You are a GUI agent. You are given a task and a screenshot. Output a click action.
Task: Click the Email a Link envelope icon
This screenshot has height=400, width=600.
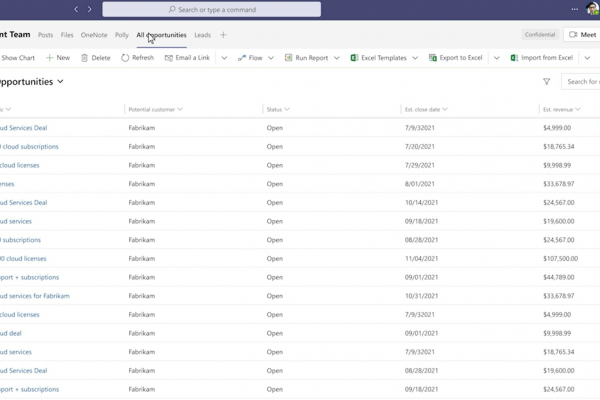pyautogui.click(x=168, y=58)
